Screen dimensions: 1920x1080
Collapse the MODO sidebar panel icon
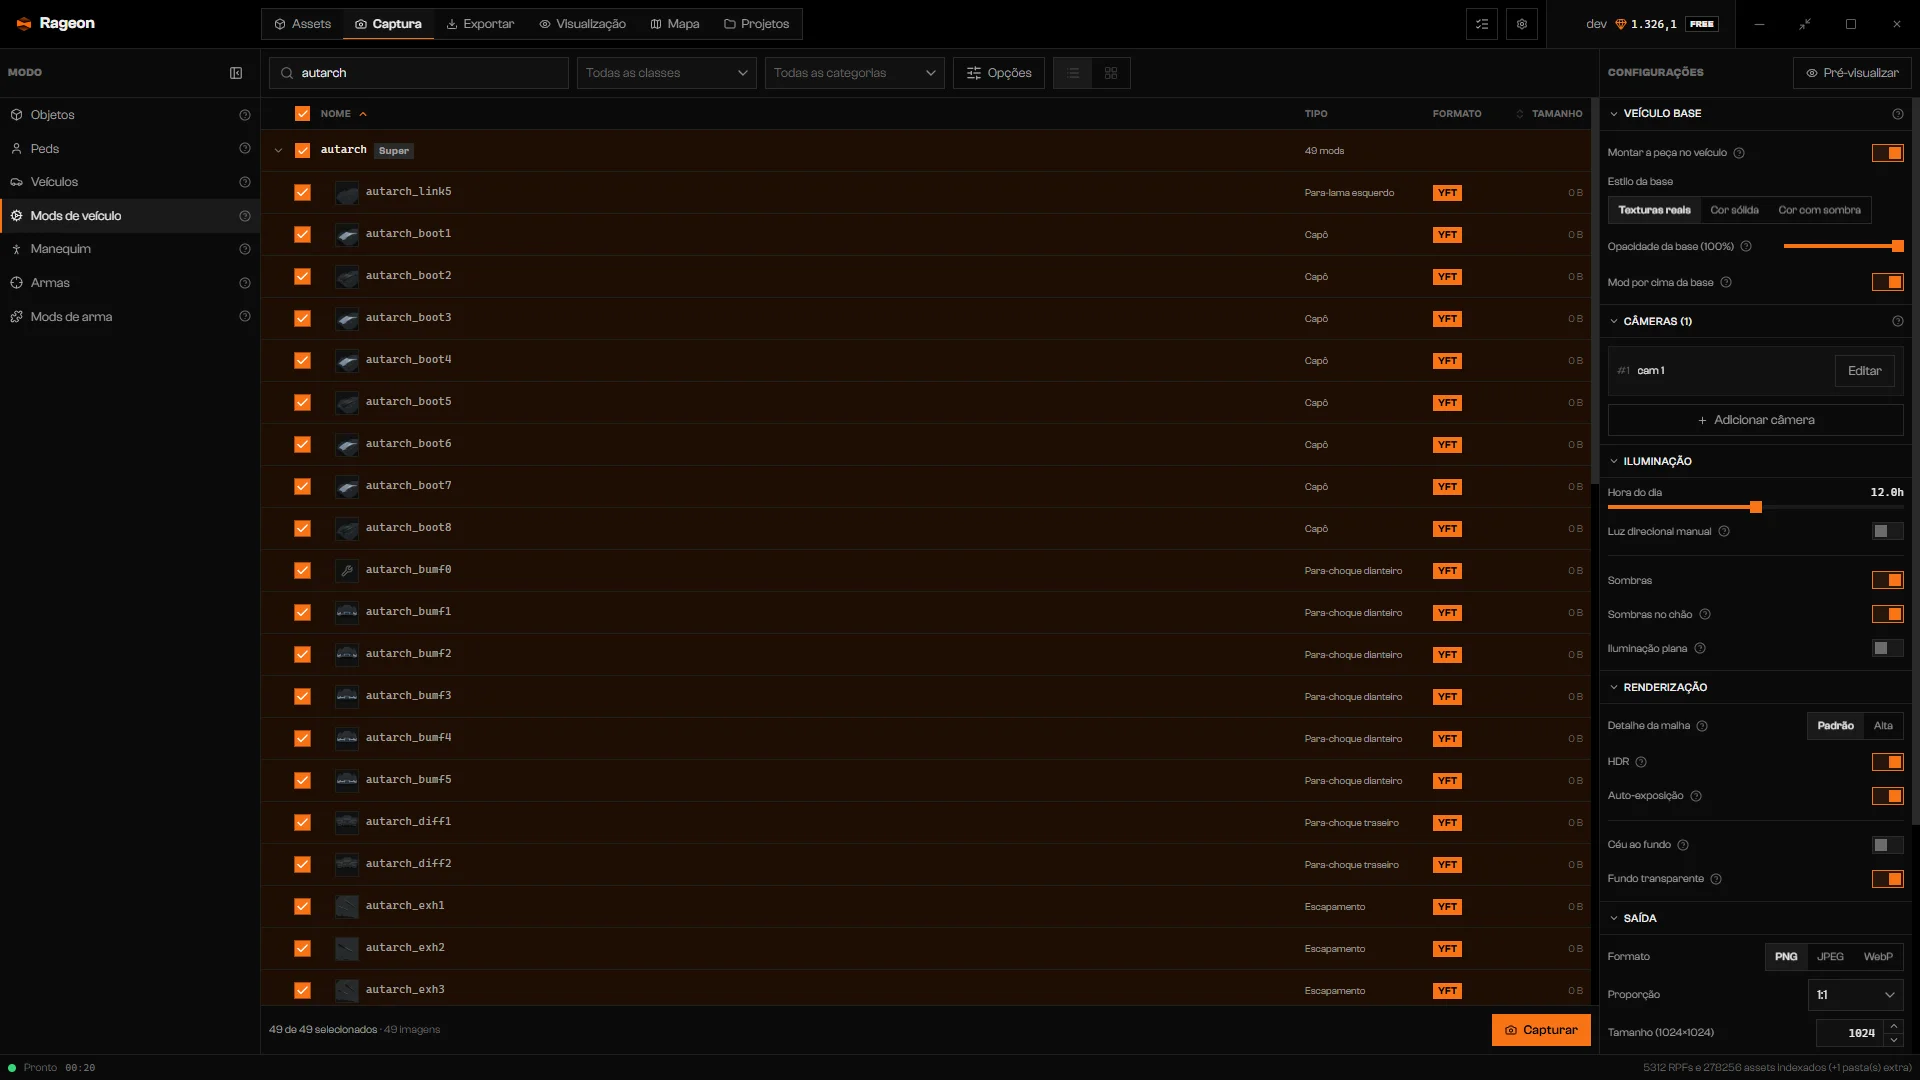coord(236,73)
